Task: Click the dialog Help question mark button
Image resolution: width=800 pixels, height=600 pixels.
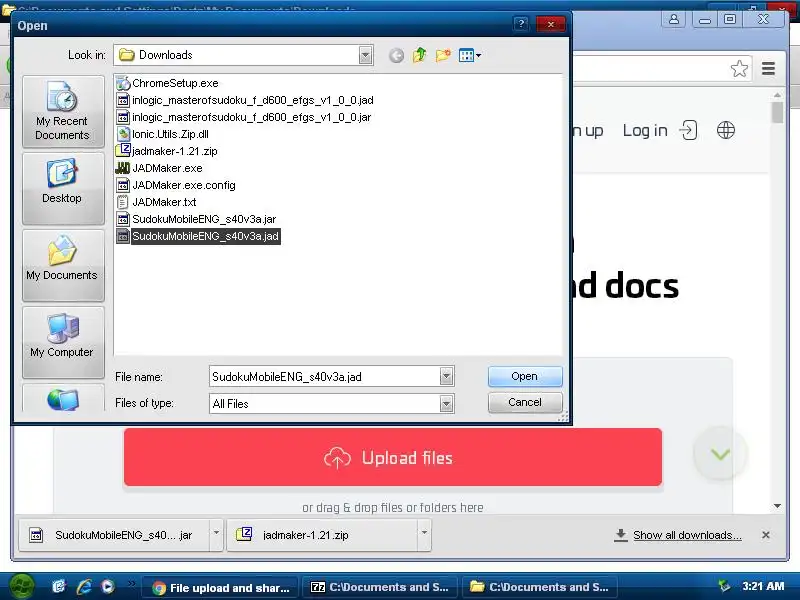Action: pos(521,23)
